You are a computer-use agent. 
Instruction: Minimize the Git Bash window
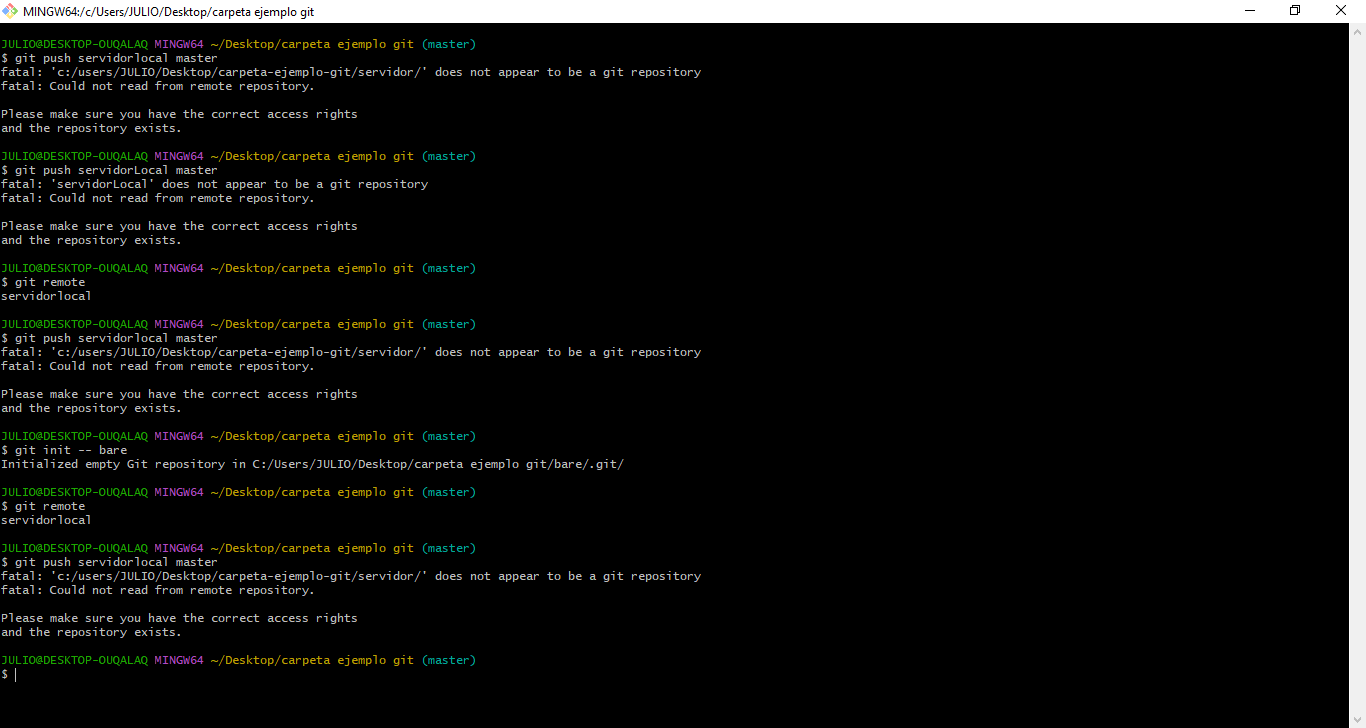[x=1250, y=11]
